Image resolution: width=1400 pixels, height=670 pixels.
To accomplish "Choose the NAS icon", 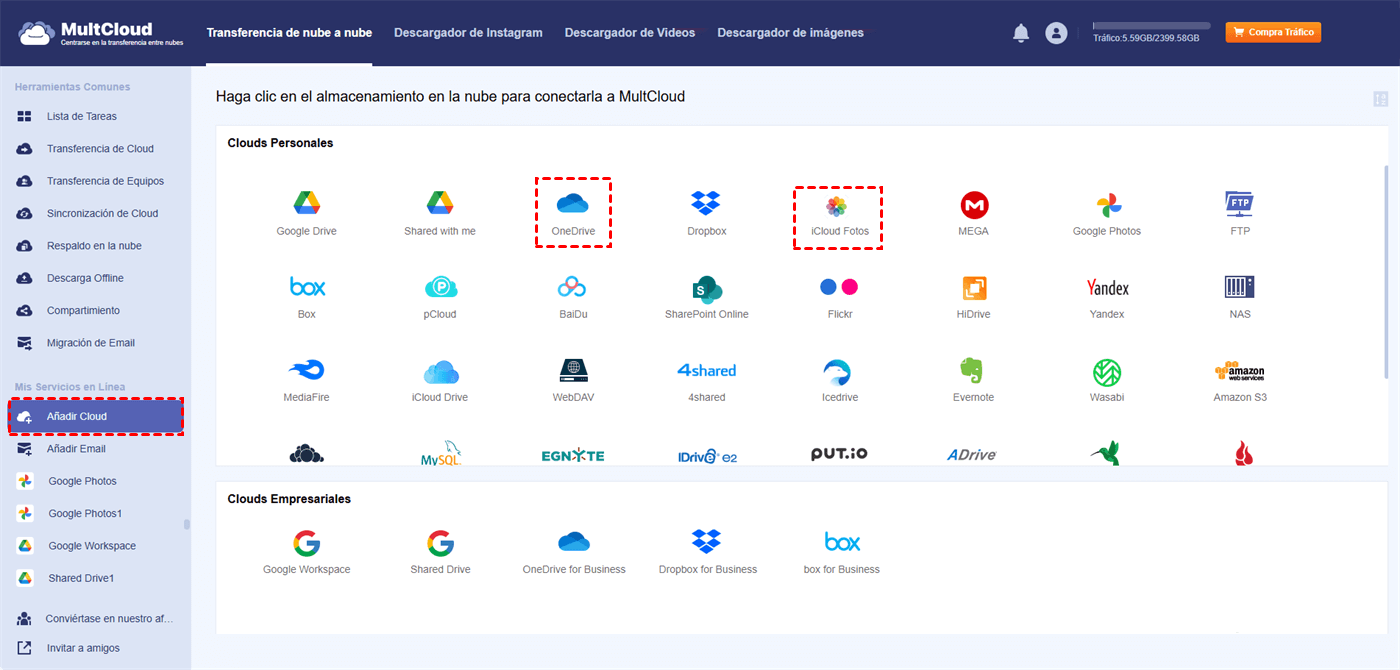I will point(1240,287).
